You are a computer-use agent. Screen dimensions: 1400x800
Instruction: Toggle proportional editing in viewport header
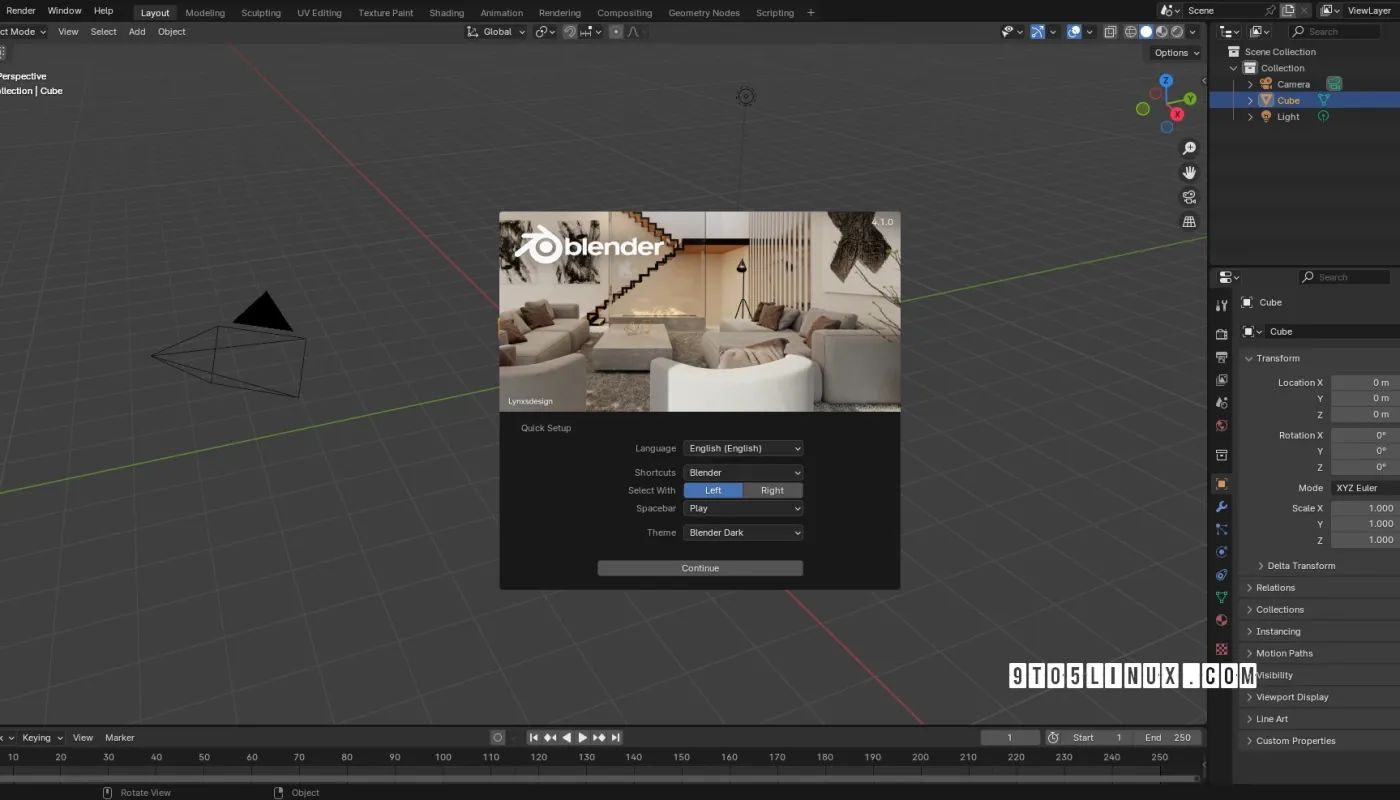616,32
